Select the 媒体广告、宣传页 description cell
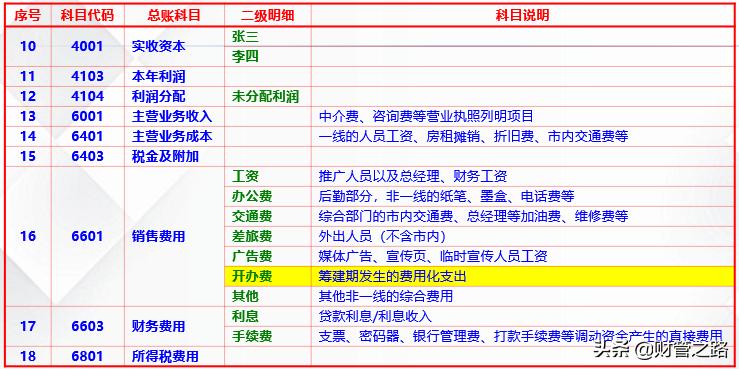This screenshot has width=739, height=369. coord(522,256)
